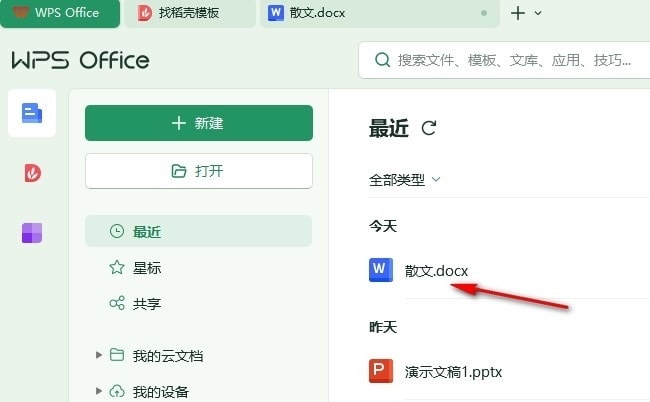
Task: Click the unsaved dot on 散文.docx tab
Action: click(x=484, y=13)
